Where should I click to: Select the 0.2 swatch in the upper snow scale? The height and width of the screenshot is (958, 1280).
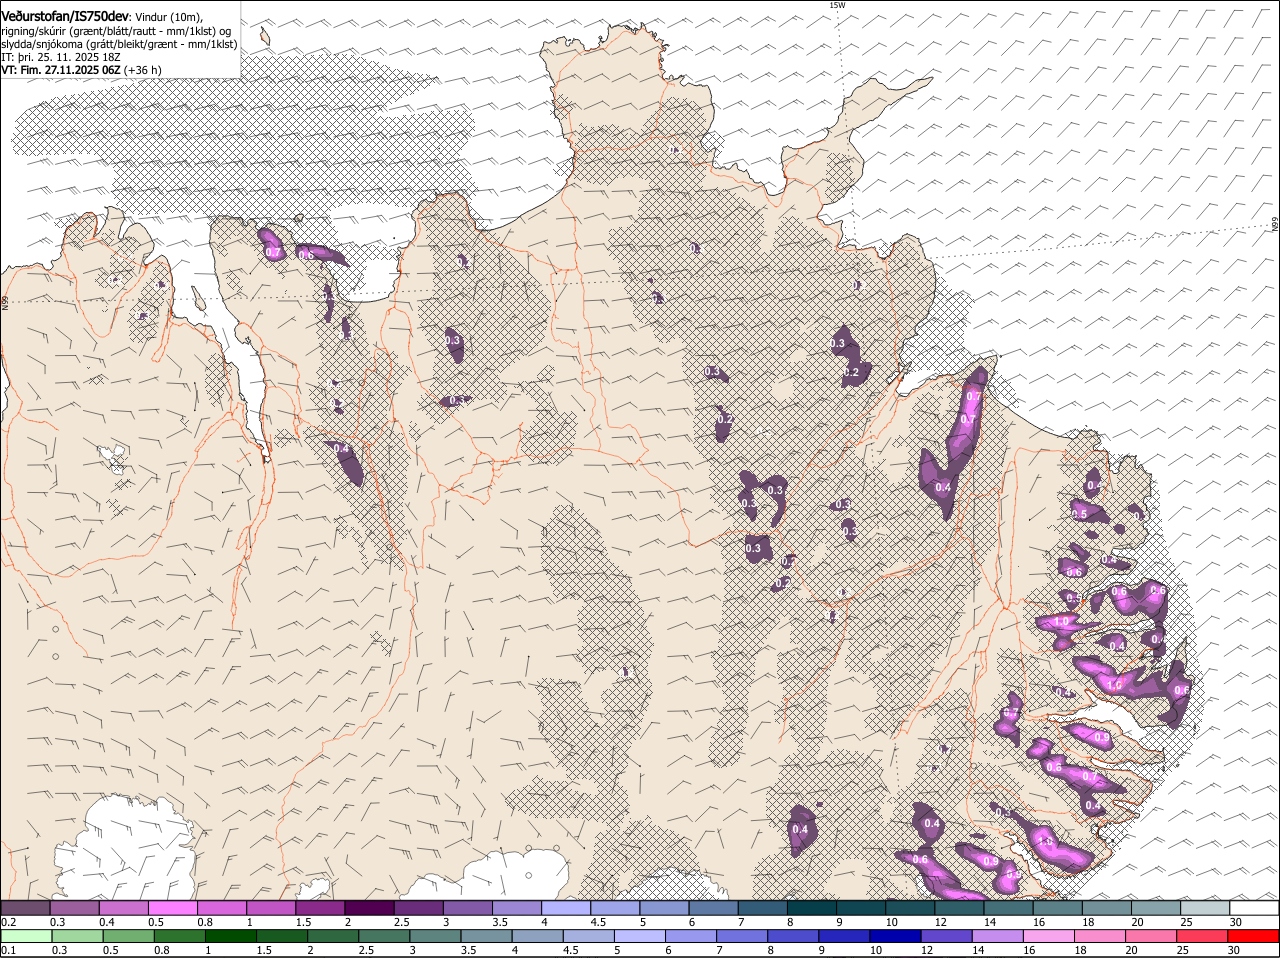click(26, 908)
